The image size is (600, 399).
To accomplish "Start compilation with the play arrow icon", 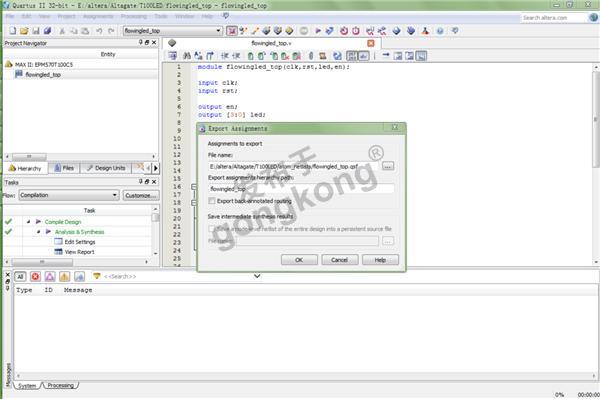I will pos(318,31).
